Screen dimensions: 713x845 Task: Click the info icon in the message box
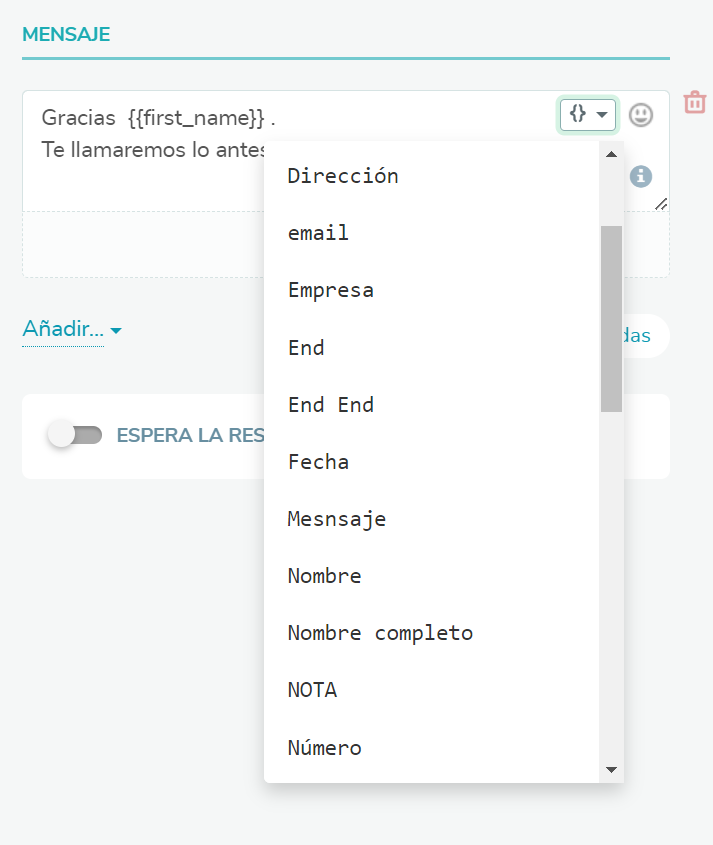coord(641,177)
